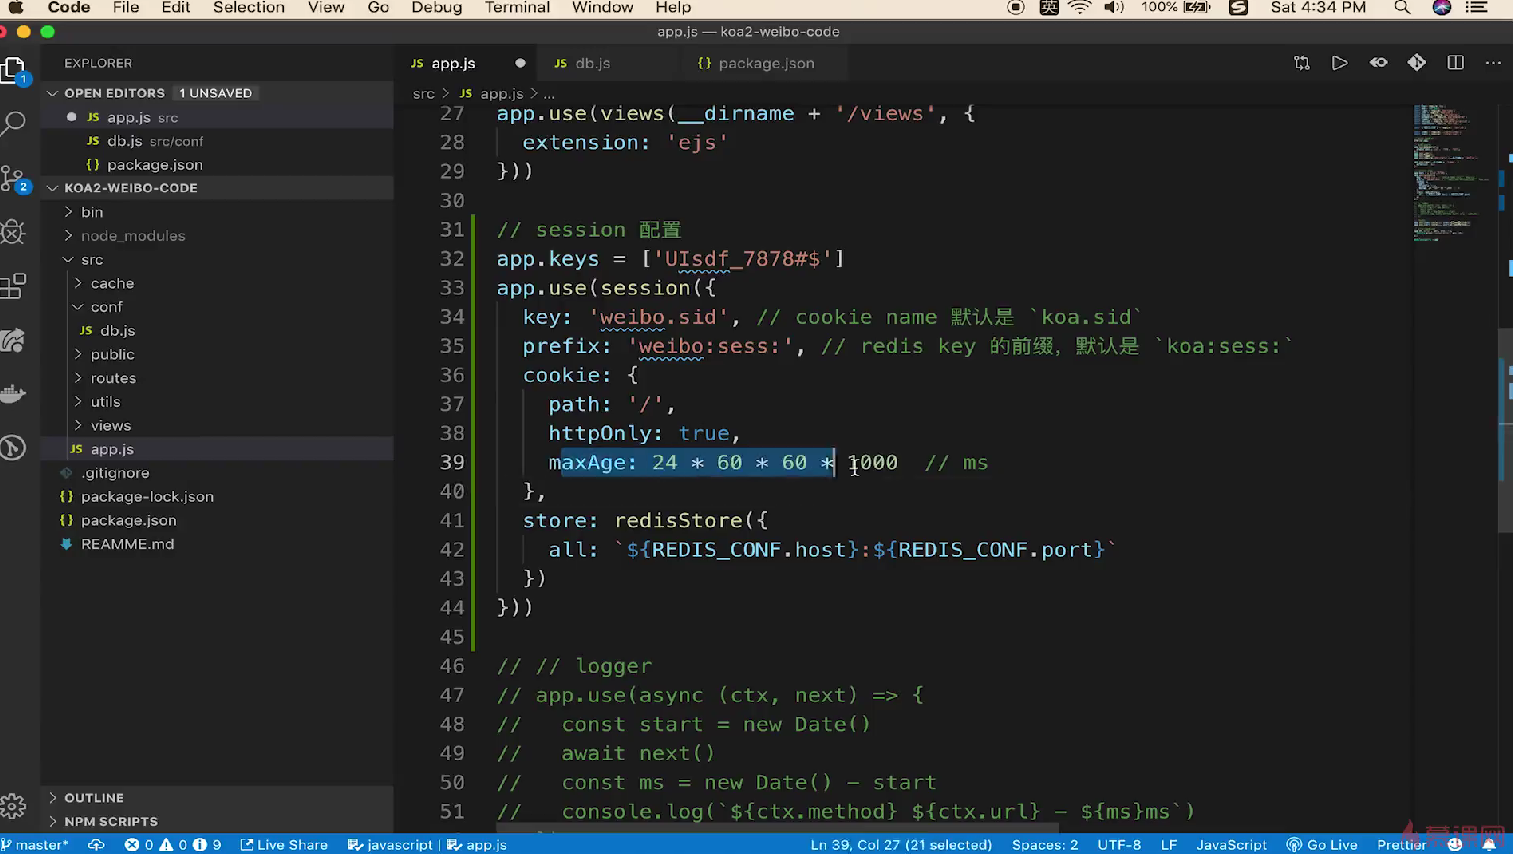Open the Docker view in activity bar

(x=14, y=394)
